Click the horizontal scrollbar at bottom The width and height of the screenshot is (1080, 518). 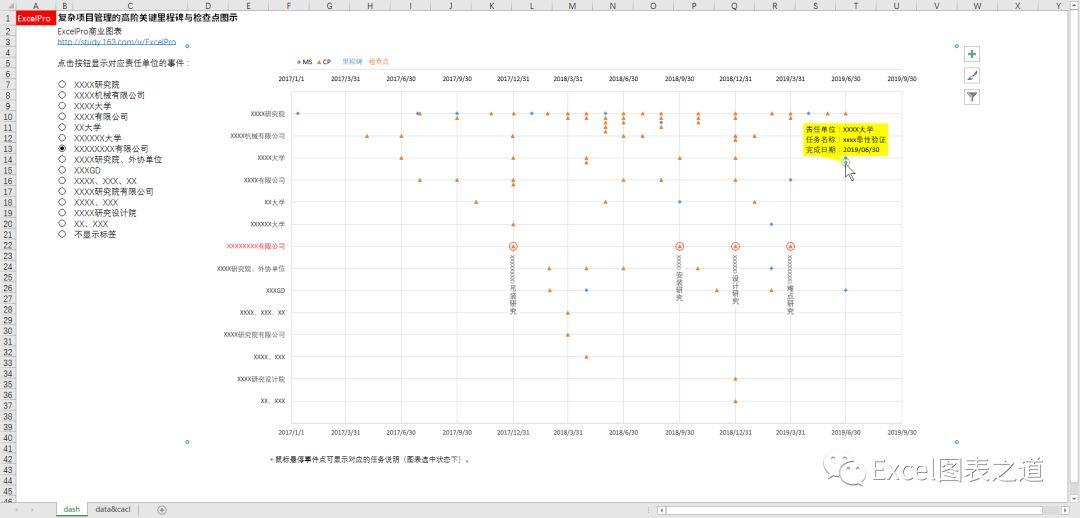click(862, 510)
